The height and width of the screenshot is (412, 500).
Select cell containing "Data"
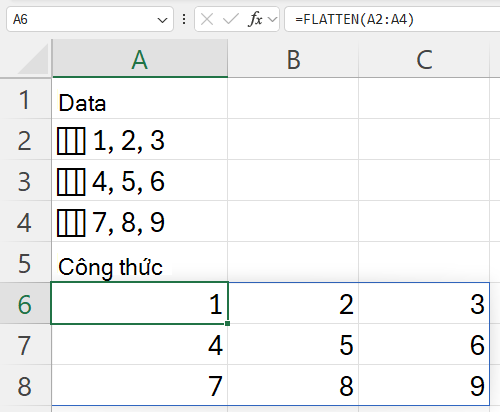click(x=140, y=99)
